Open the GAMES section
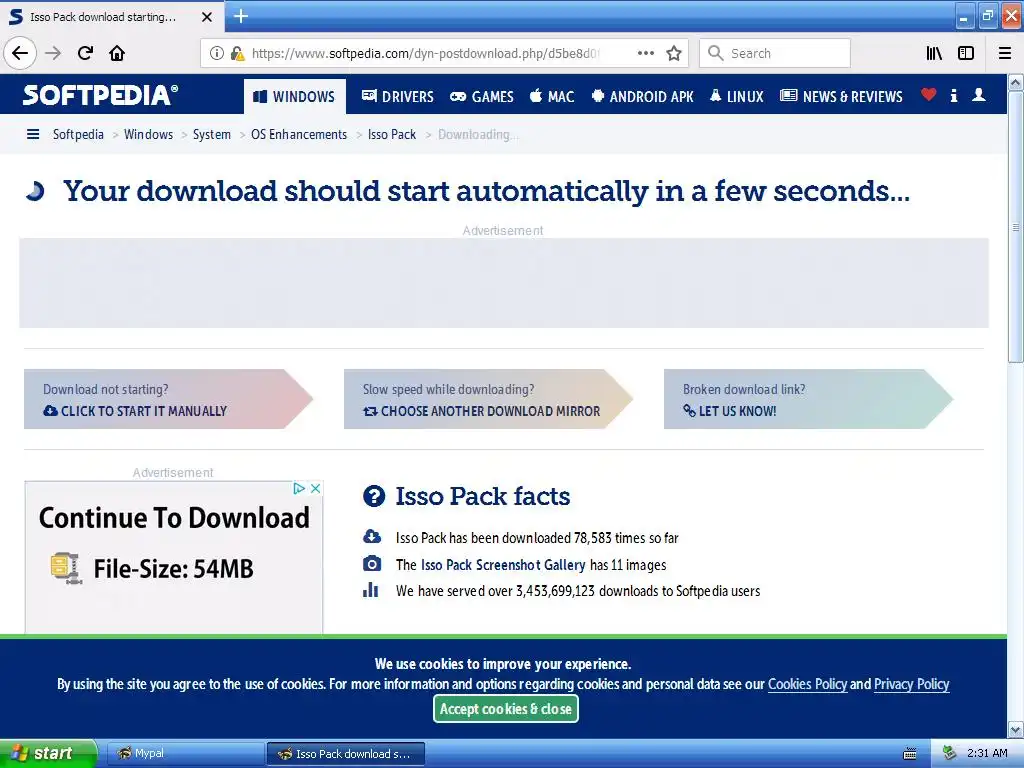The height and width of the screenshot is (768, 1024). 482,97
